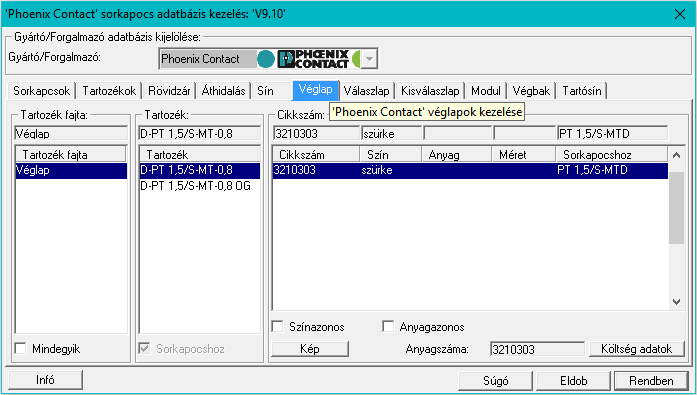The width and height of the screenshot is (697, 395).
Task: Click the Eldob button
Action: coord(573,381)
